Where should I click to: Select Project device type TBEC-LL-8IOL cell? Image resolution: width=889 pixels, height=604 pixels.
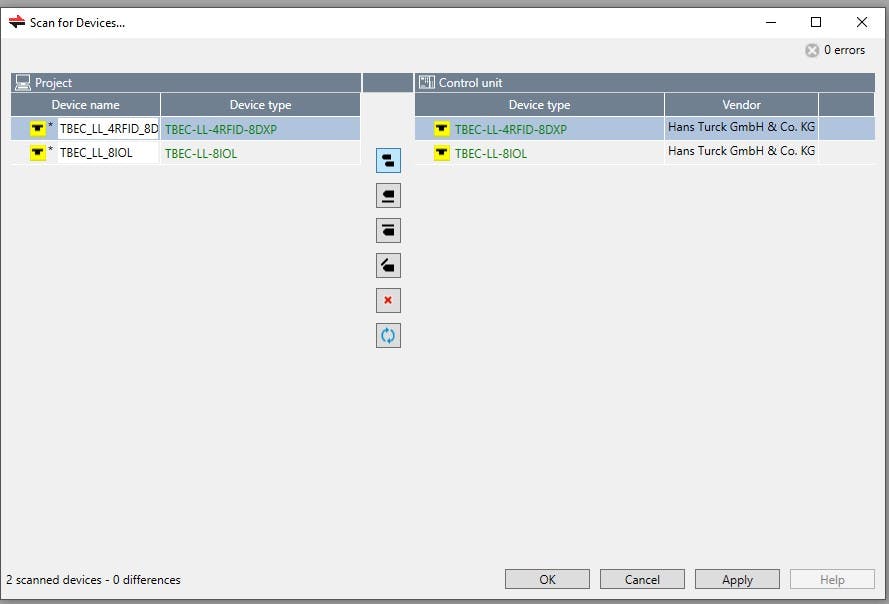[x=260, y=153]
